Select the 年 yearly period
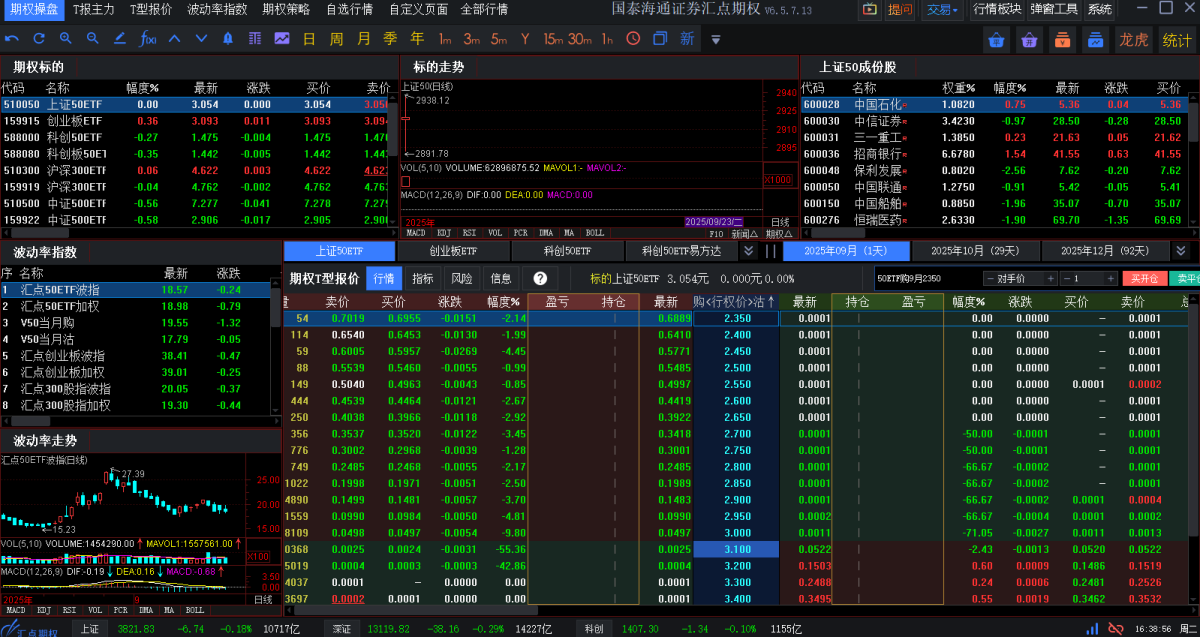The image size is (1200, 637). (417, 39)
